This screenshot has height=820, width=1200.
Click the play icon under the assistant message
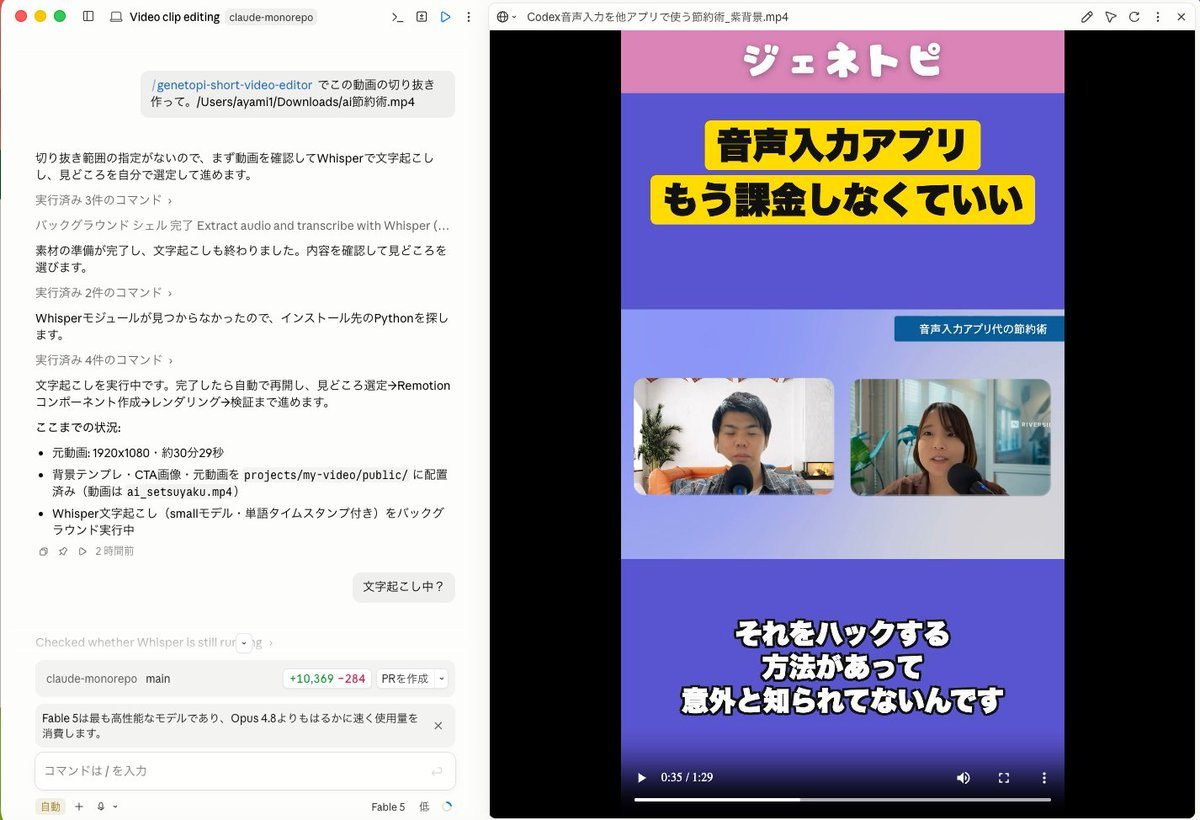point(83,551)
